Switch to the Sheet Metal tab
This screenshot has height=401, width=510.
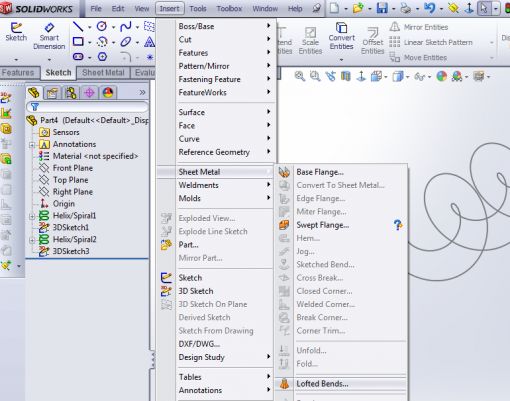pyautogui.click(x=103, y=73)
